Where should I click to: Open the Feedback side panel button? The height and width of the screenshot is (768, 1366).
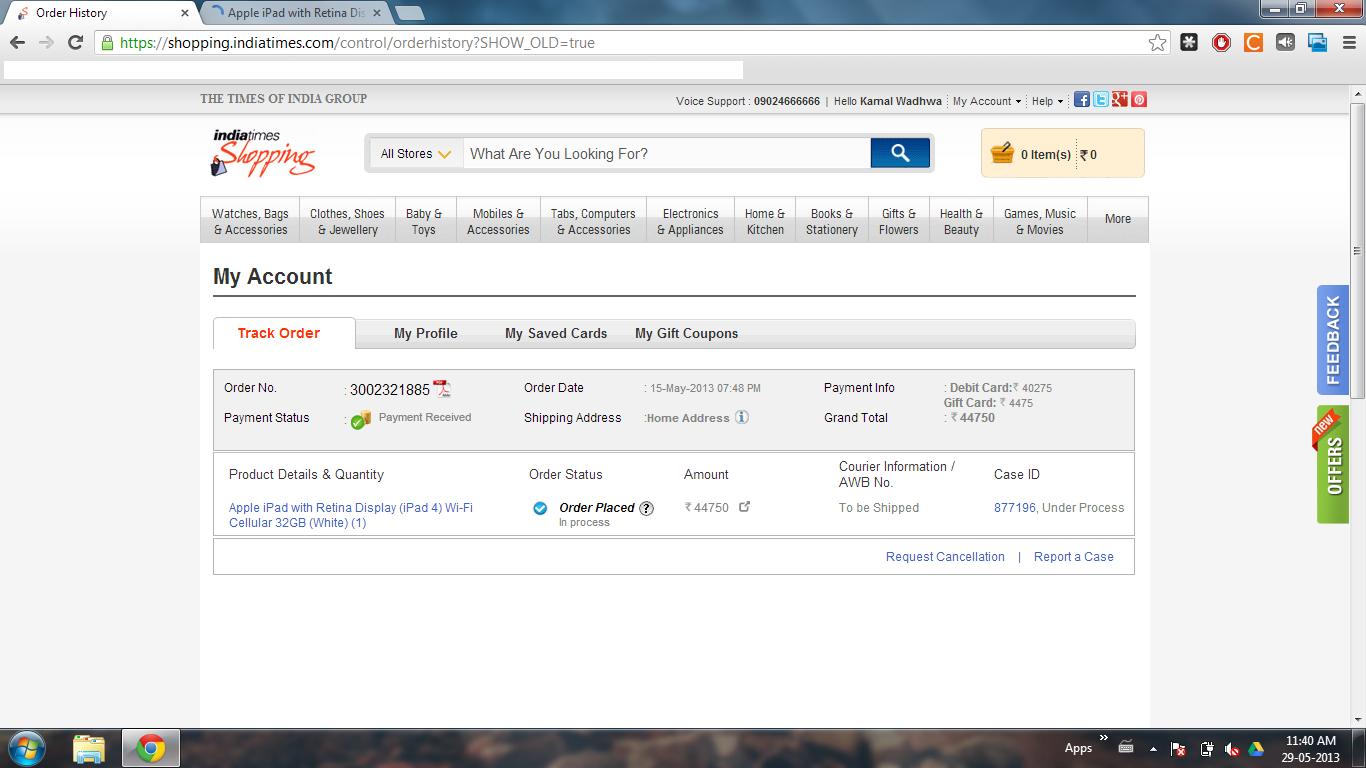(x=1332, y=340)
